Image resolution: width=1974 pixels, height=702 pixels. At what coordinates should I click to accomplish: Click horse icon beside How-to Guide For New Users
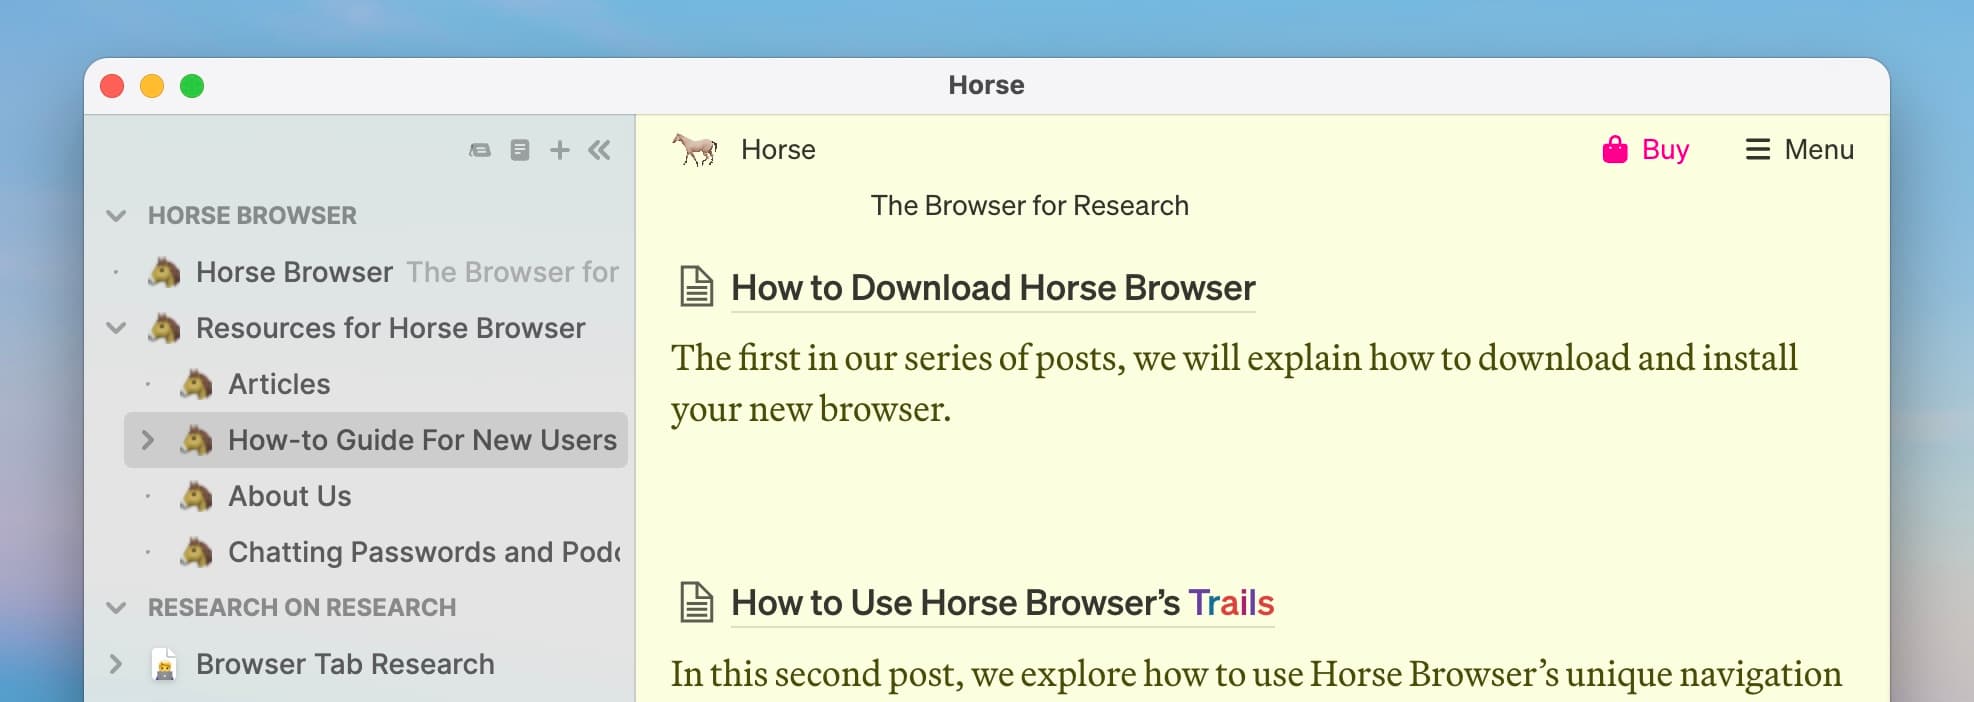(x=196, y=440)
